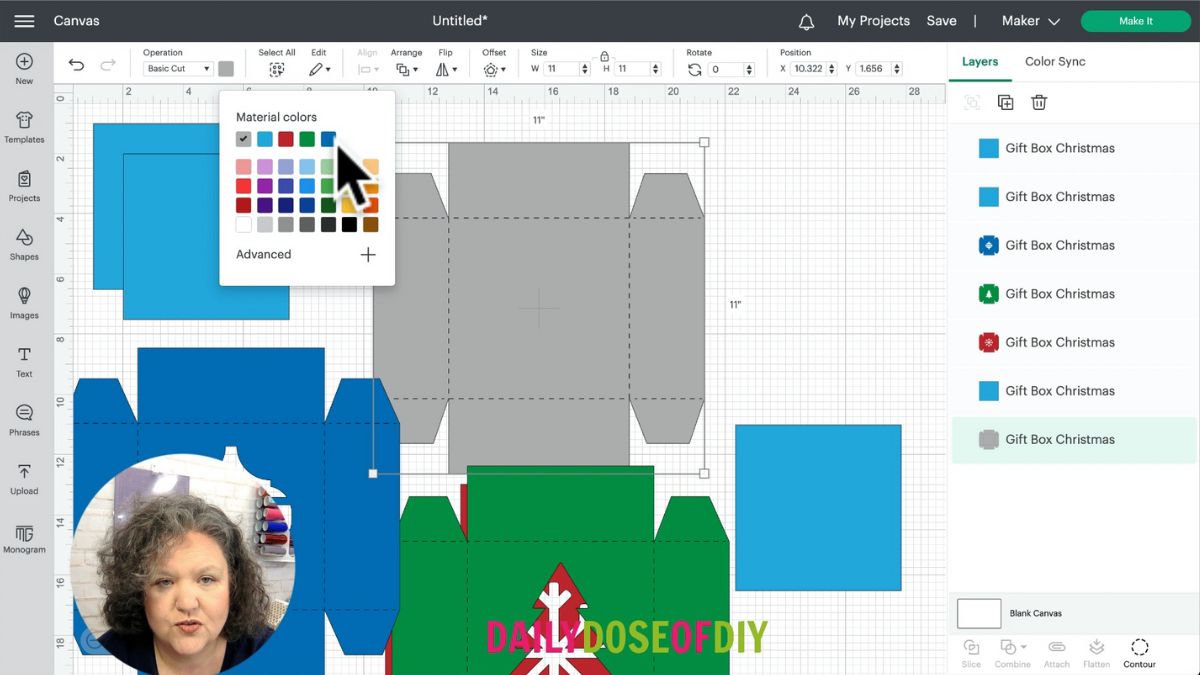1200x675 pixels.
Task: Open the Basic Cut operation dropdown
Action: [x=178, y=69]
